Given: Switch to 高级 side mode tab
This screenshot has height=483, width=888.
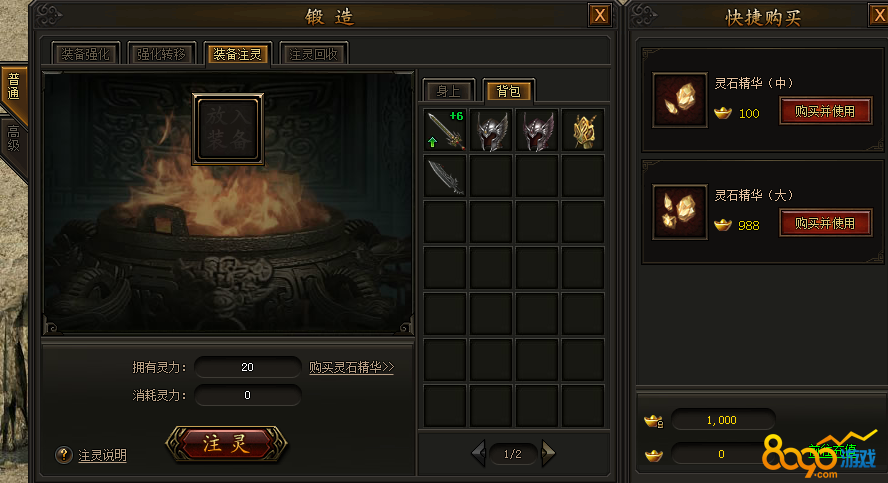Looking at the screenshot, I should pyautogui.click(x=14, y=139).
